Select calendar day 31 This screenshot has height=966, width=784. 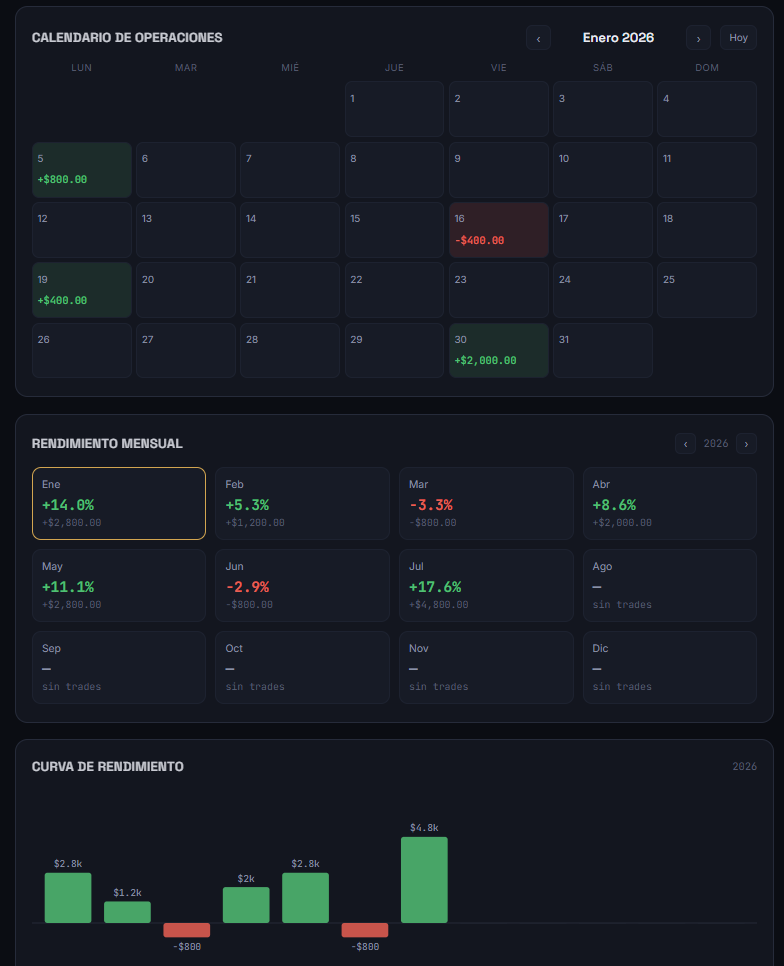point(603,351)
